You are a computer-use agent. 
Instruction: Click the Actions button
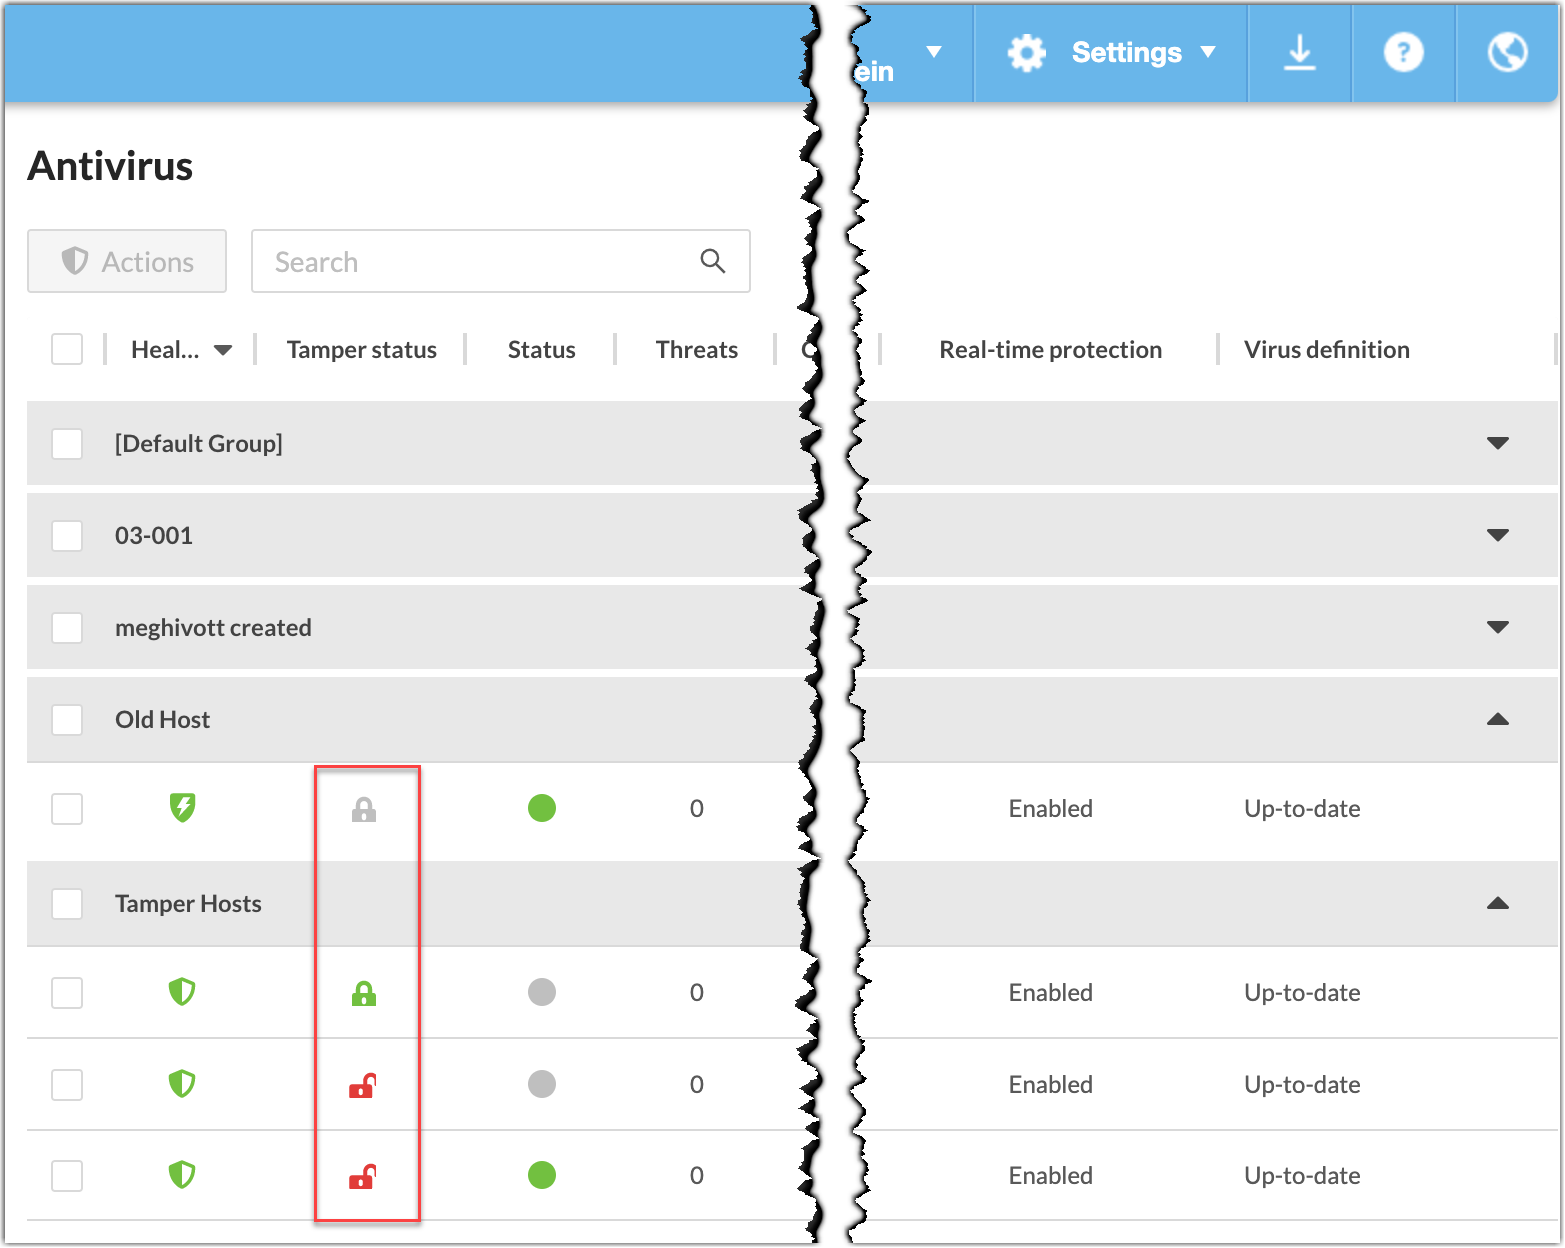[127, 261]
